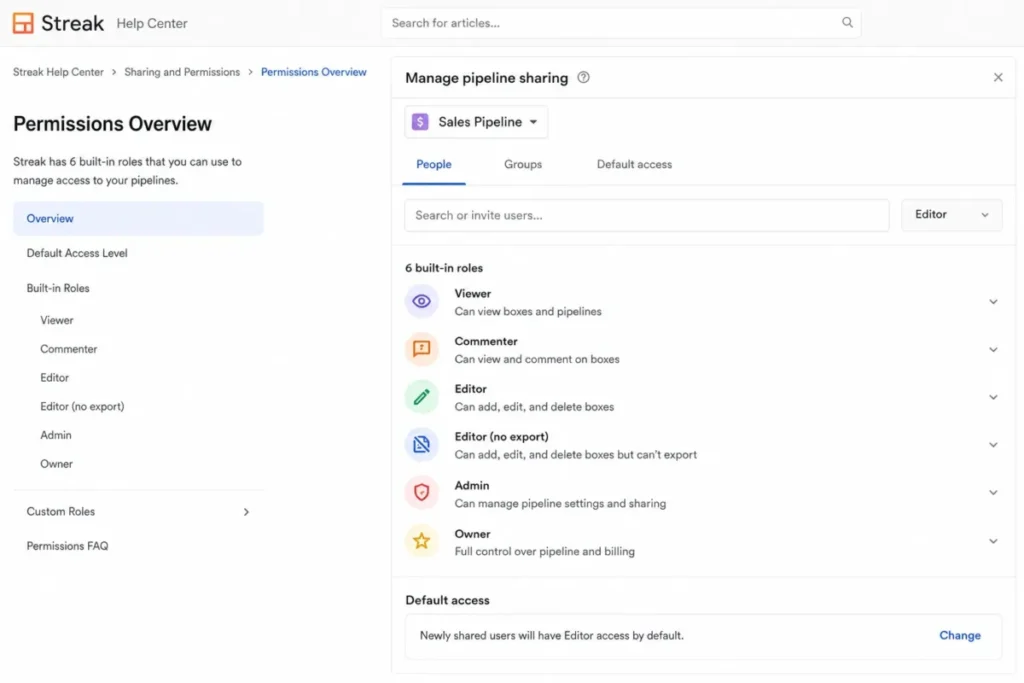
Task: Click the Search for articles field
Action: 621,23
